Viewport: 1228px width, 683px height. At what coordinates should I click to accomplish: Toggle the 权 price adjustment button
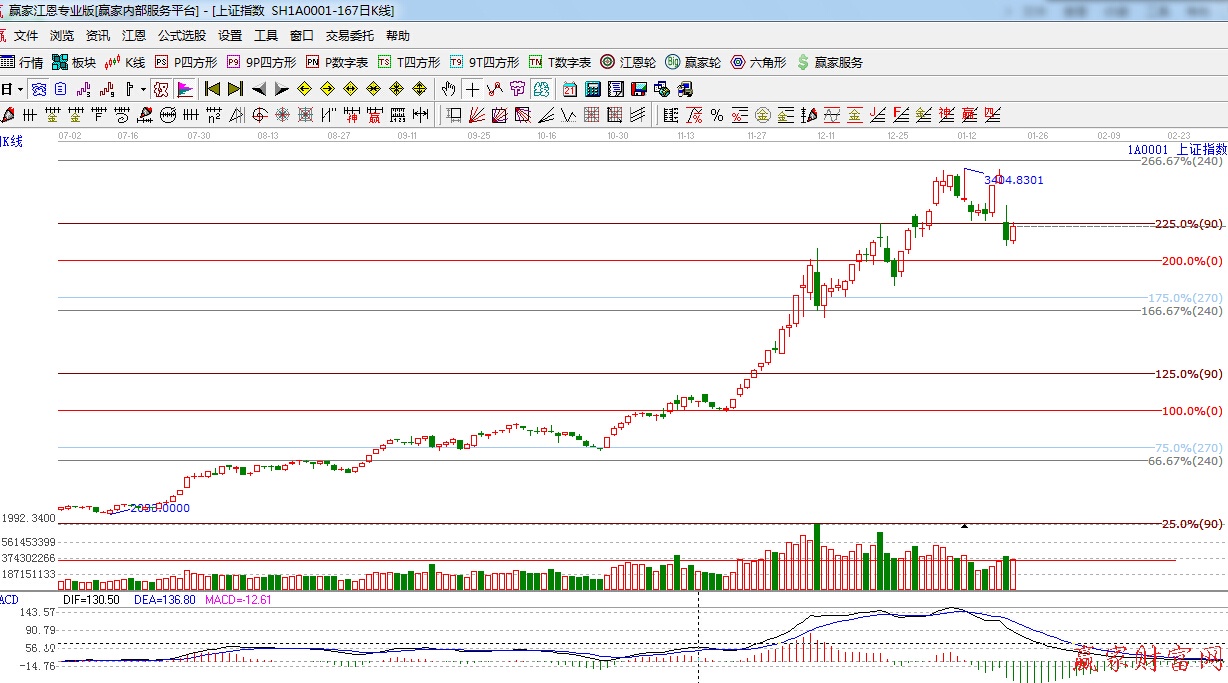point(161,89)
